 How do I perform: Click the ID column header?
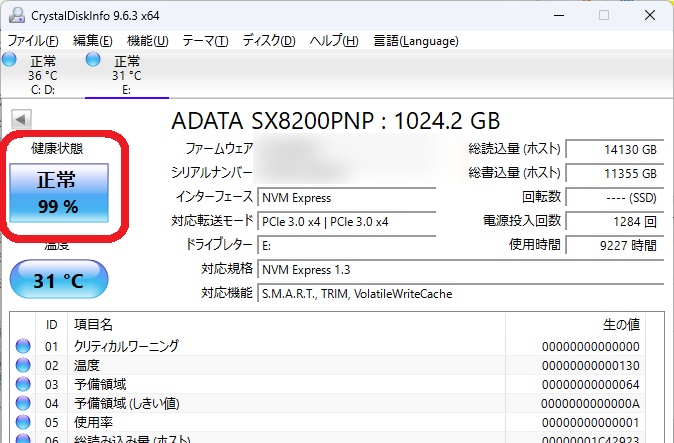[51, 324]
